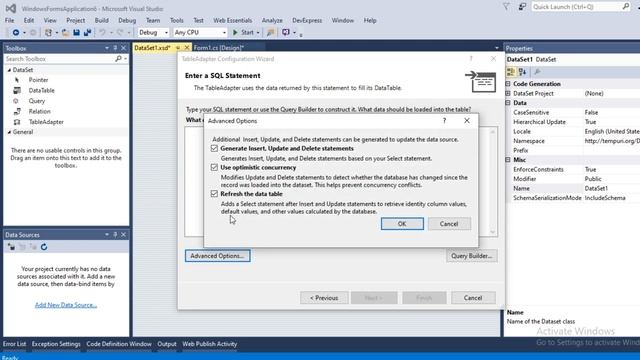
Task: Open the Output tab
Action: point(167,344)
